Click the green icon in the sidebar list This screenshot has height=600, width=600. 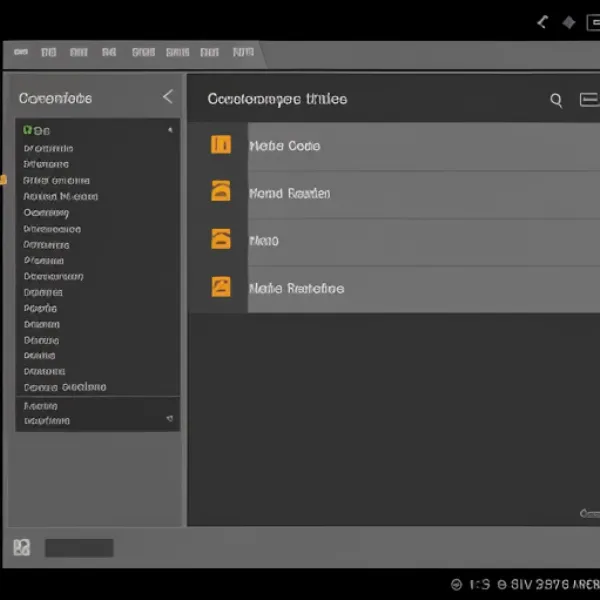click(27, 130)
